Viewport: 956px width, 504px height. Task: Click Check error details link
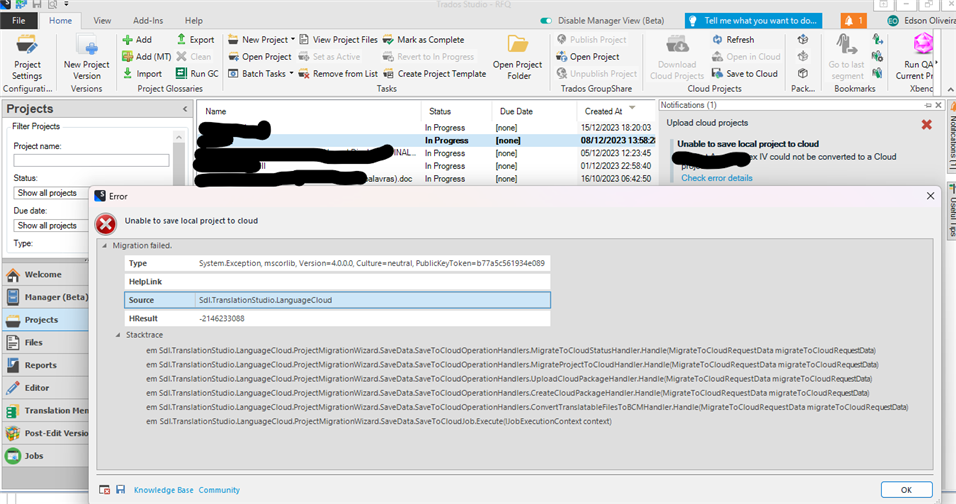coord(716,178)
